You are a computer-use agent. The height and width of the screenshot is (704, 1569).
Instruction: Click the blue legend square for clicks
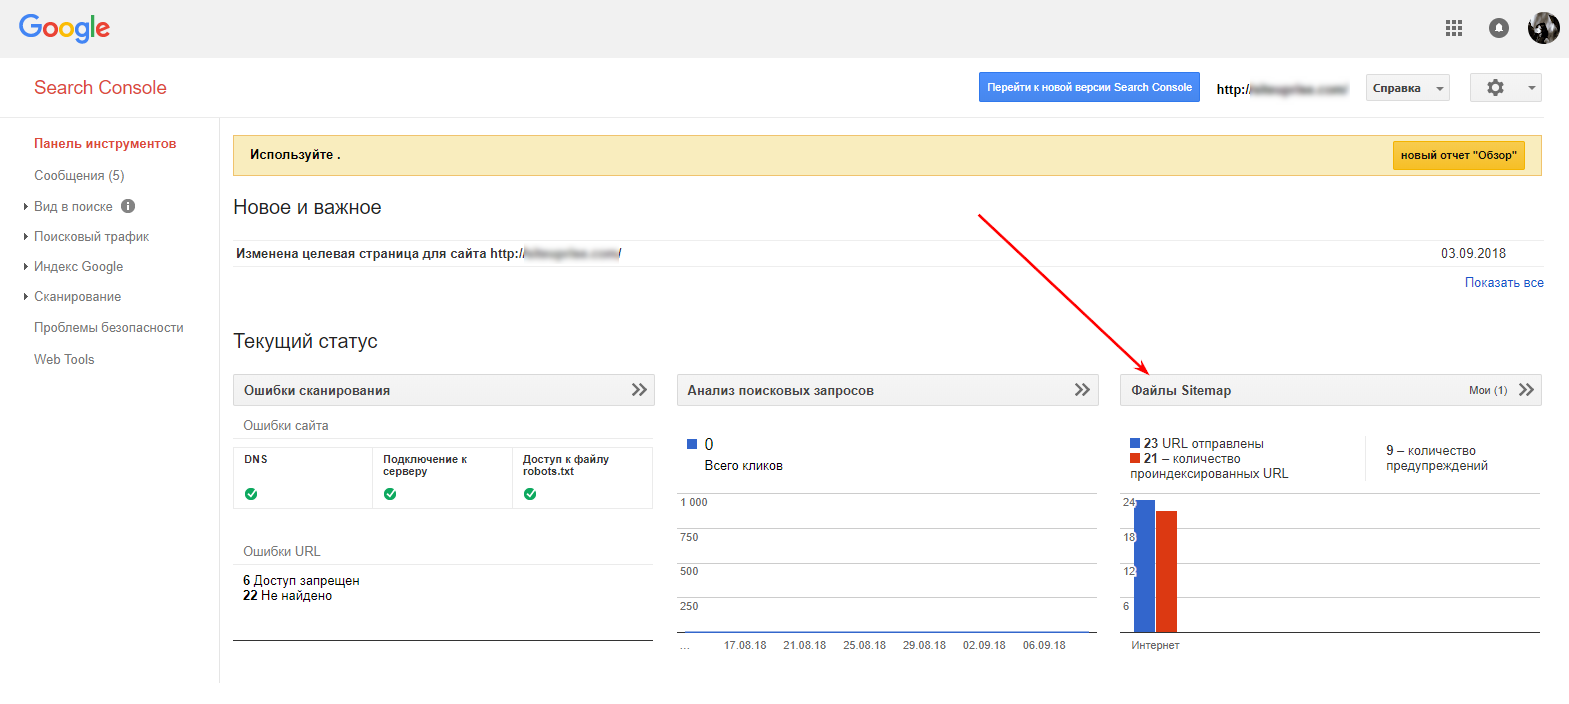[692, 444]
